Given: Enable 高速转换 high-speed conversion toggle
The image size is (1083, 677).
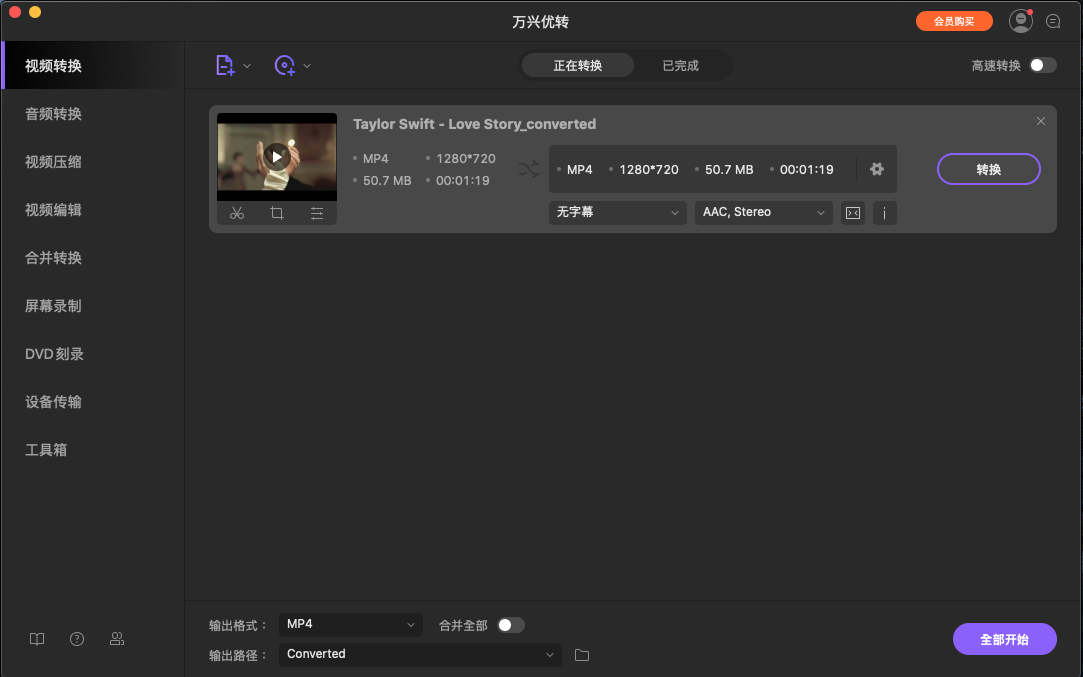Looking at the screenshot, I should click(x=1041, y=62).
